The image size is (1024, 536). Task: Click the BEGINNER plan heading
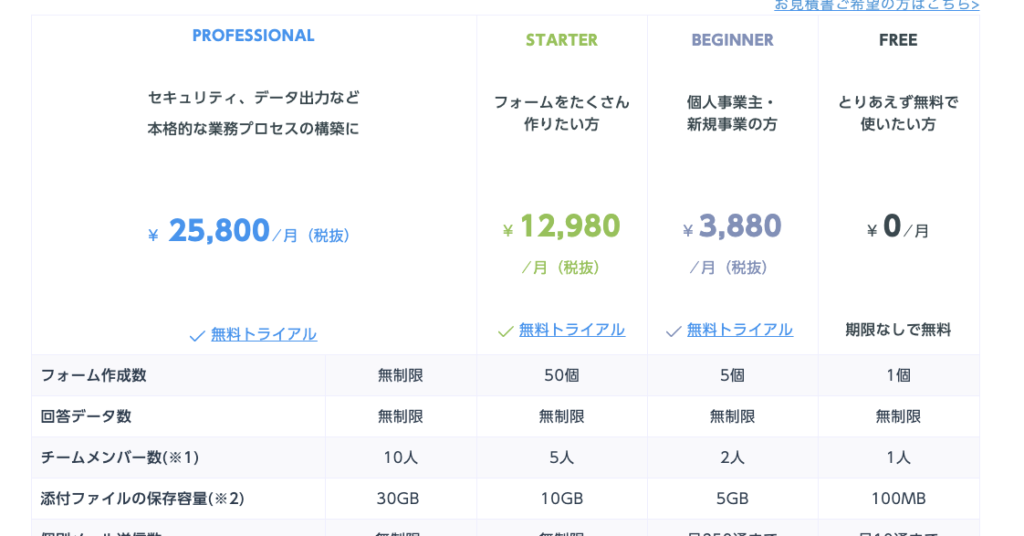(732, 40)
